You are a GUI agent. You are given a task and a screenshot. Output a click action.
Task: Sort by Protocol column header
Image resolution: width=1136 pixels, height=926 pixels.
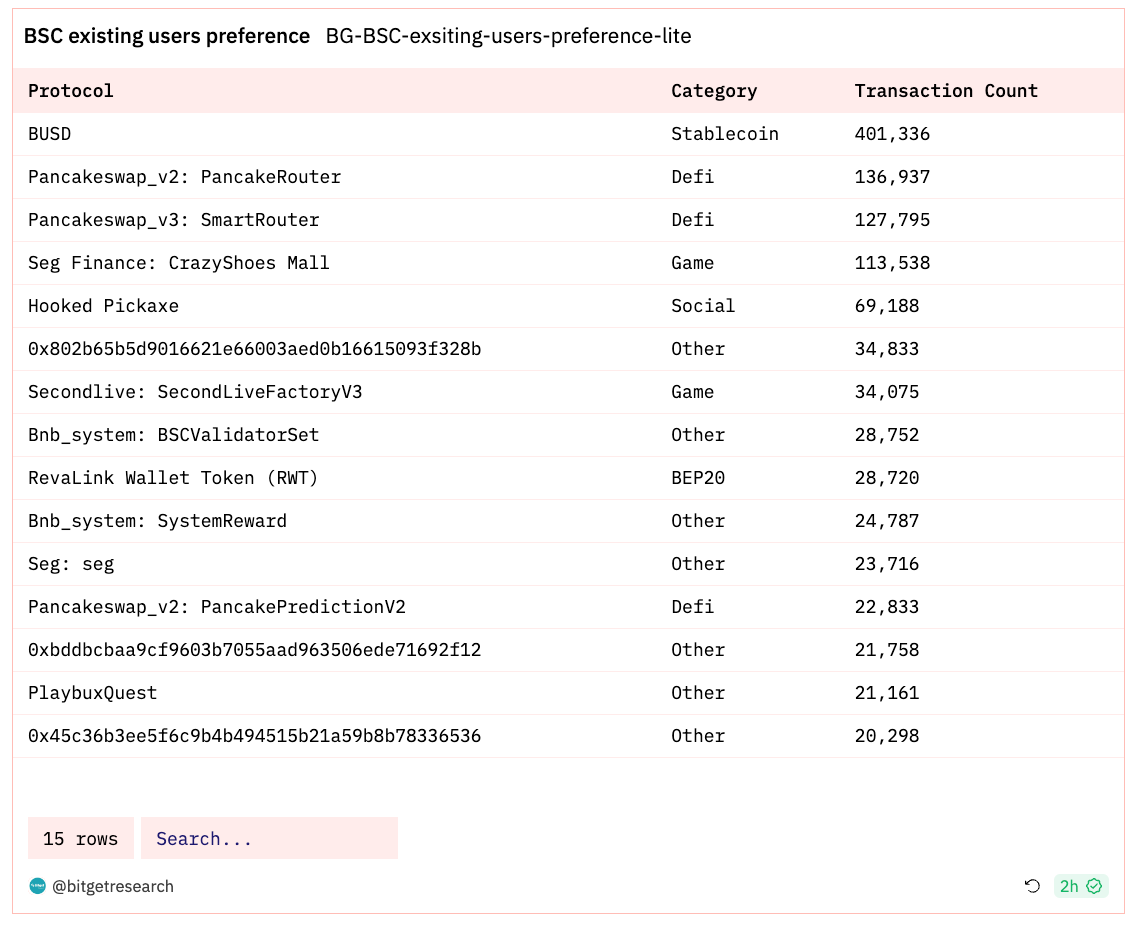click(x=70, y=91)
